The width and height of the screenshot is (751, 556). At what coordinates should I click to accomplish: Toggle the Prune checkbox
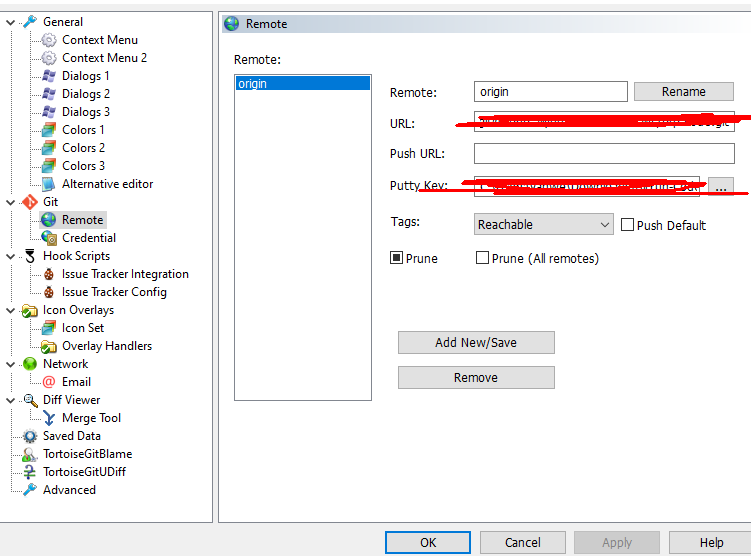396,258
